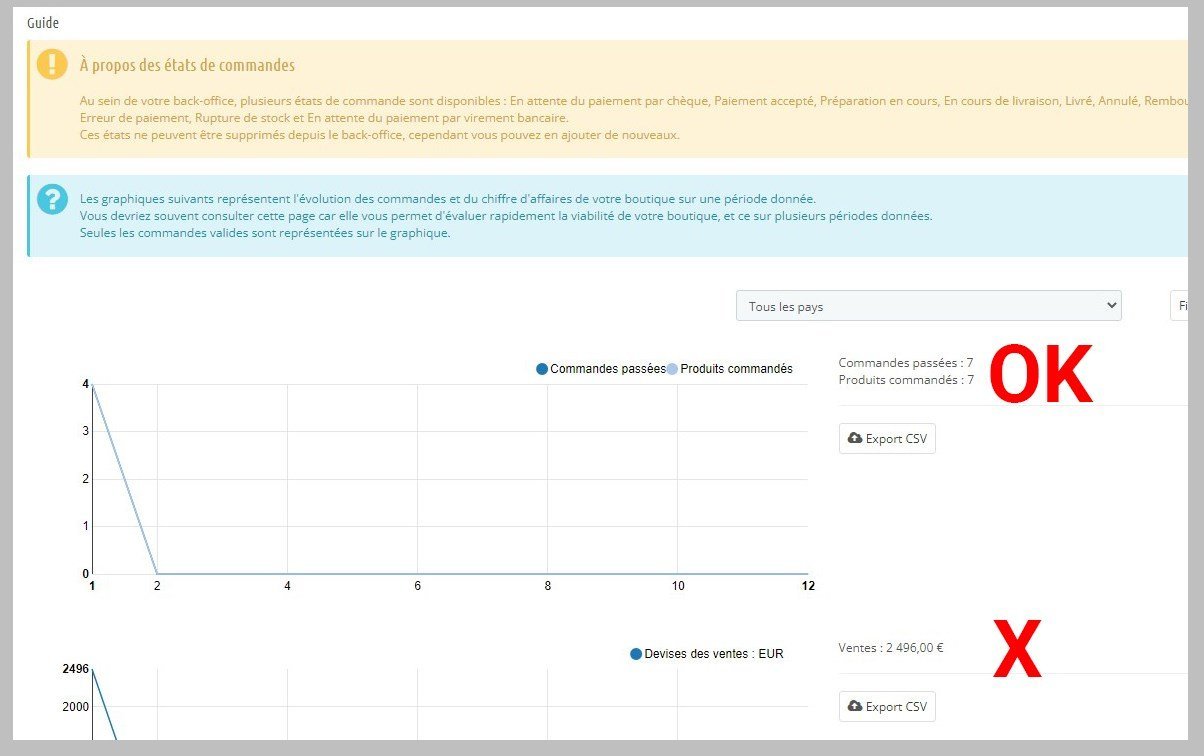Click the À propos des états de commandes title
This screenshot has height=756, width=1204.
click(187, 65)
